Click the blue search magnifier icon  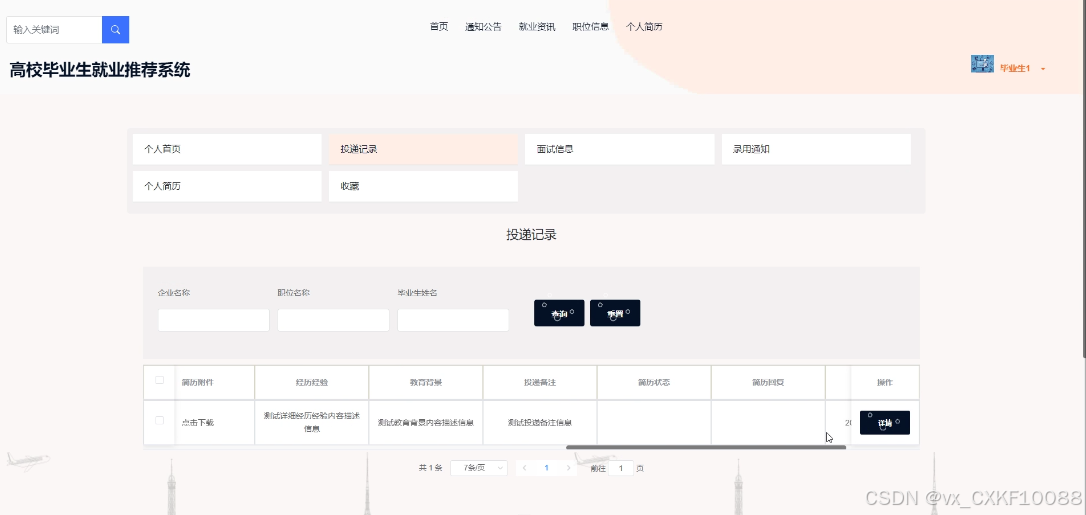click(x=116, y=30)
